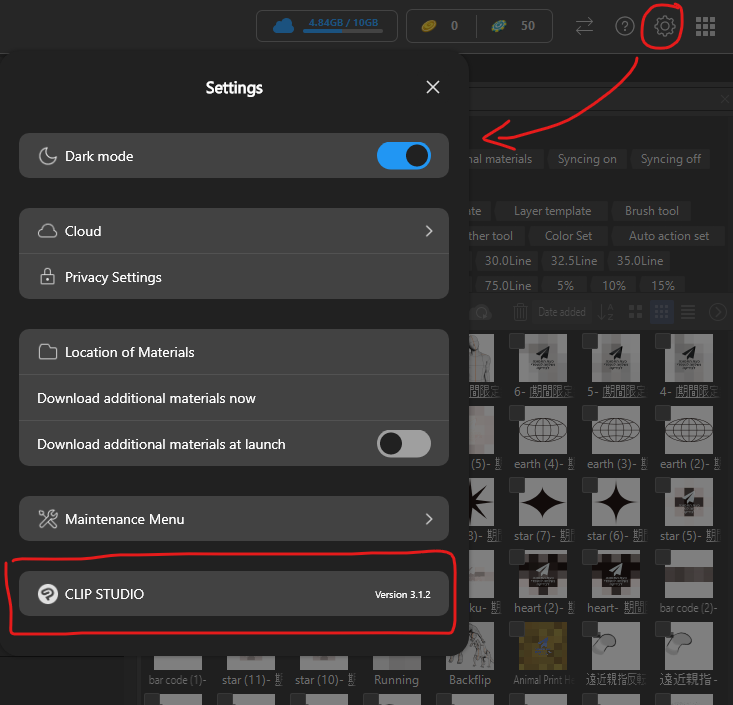The height and width of the screenshot is (705, 733).
Task: Click the star (11) material label
Action: coord(252,680)
